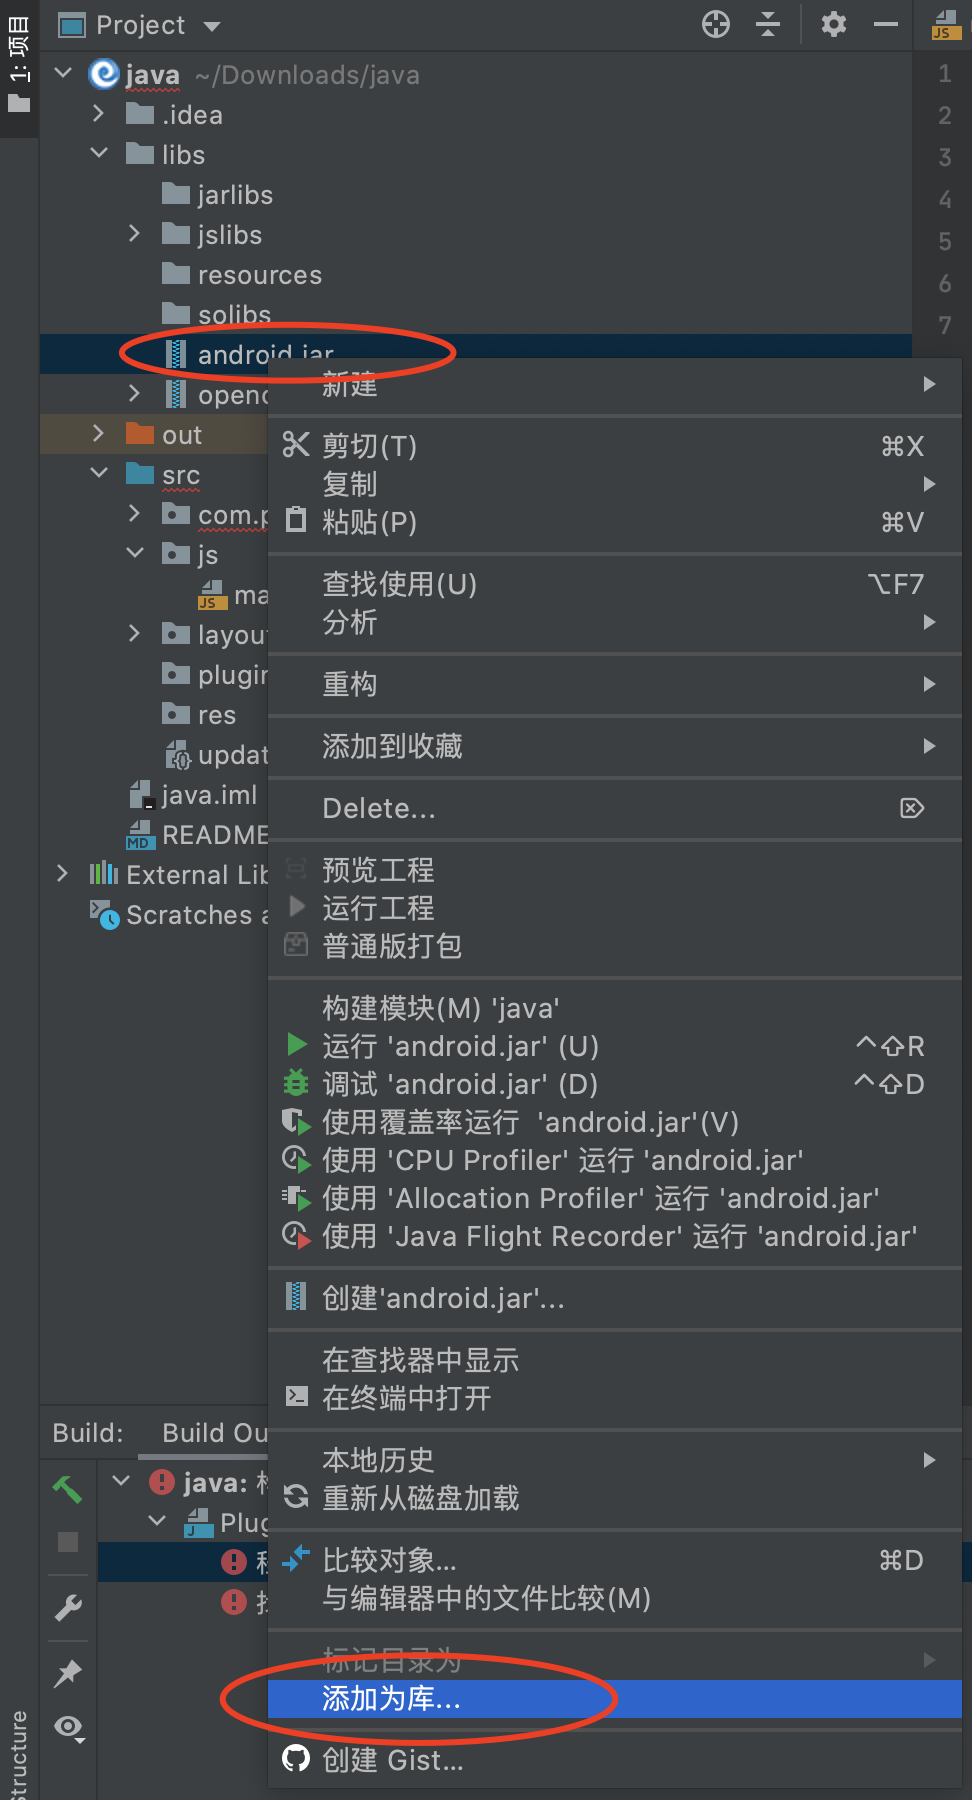Screen dimensions: 972x1800
Task: Open the Project view dropdown arrow
Action: point(211,26)
